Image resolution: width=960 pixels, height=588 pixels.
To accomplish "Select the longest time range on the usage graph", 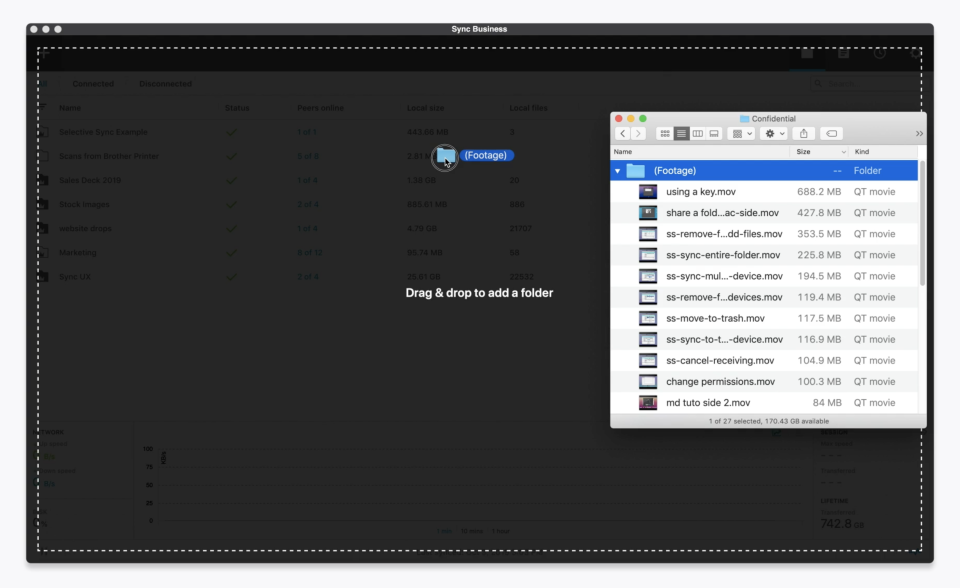I will coord(501,531).
